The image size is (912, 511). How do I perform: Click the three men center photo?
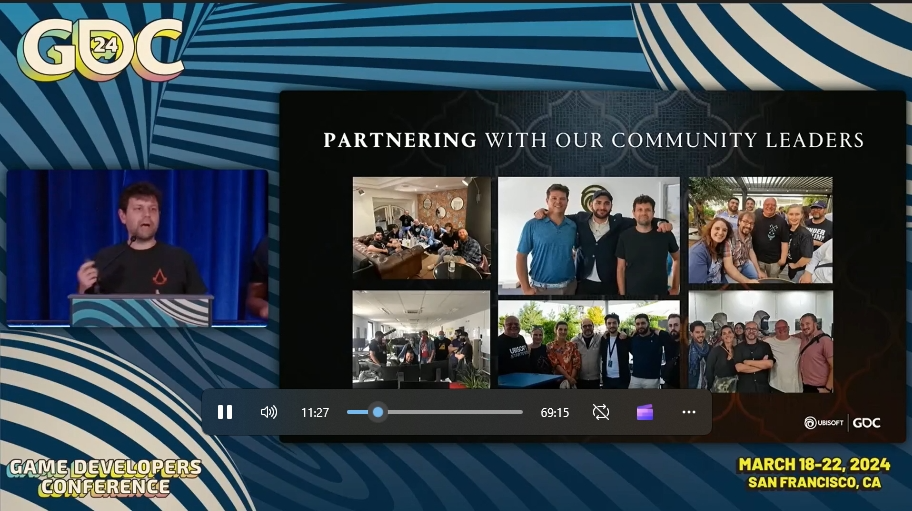(589, 236)
